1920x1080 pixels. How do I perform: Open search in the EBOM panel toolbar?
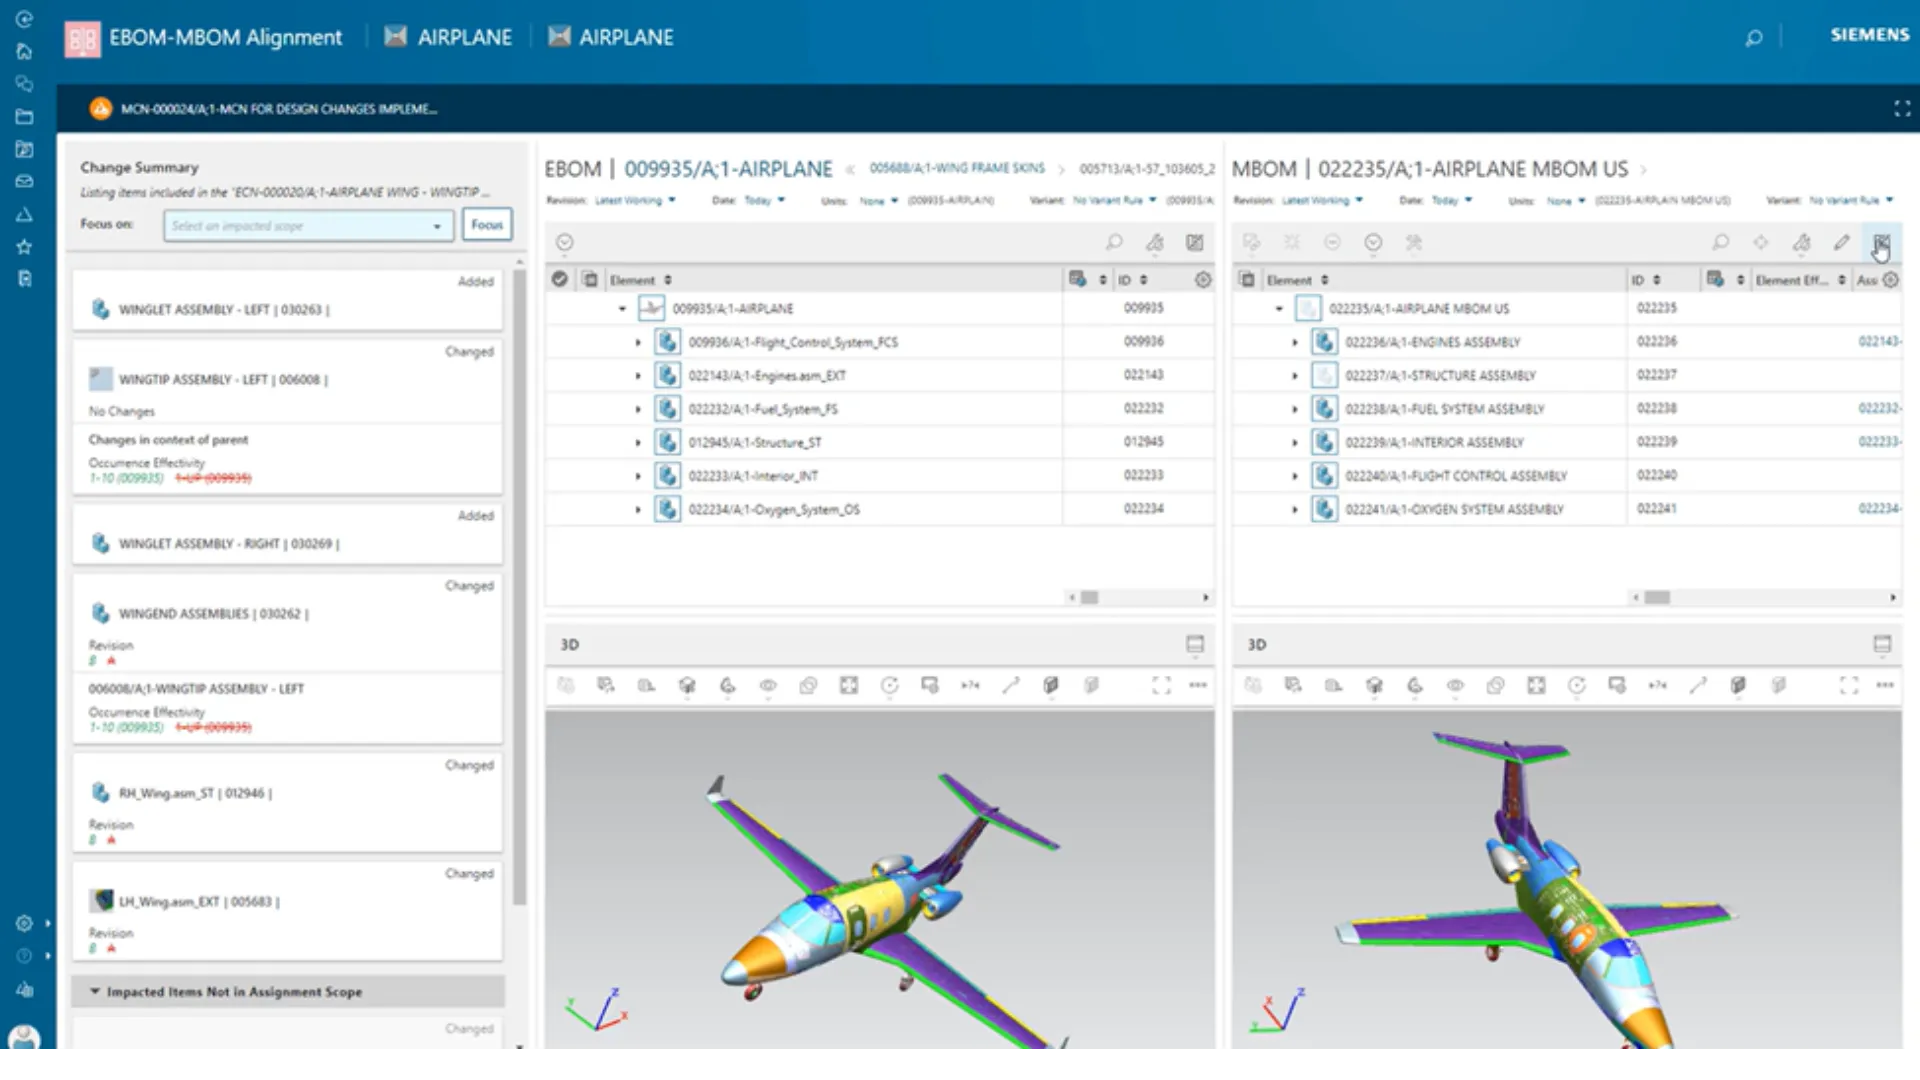(x=1114, y=242)
